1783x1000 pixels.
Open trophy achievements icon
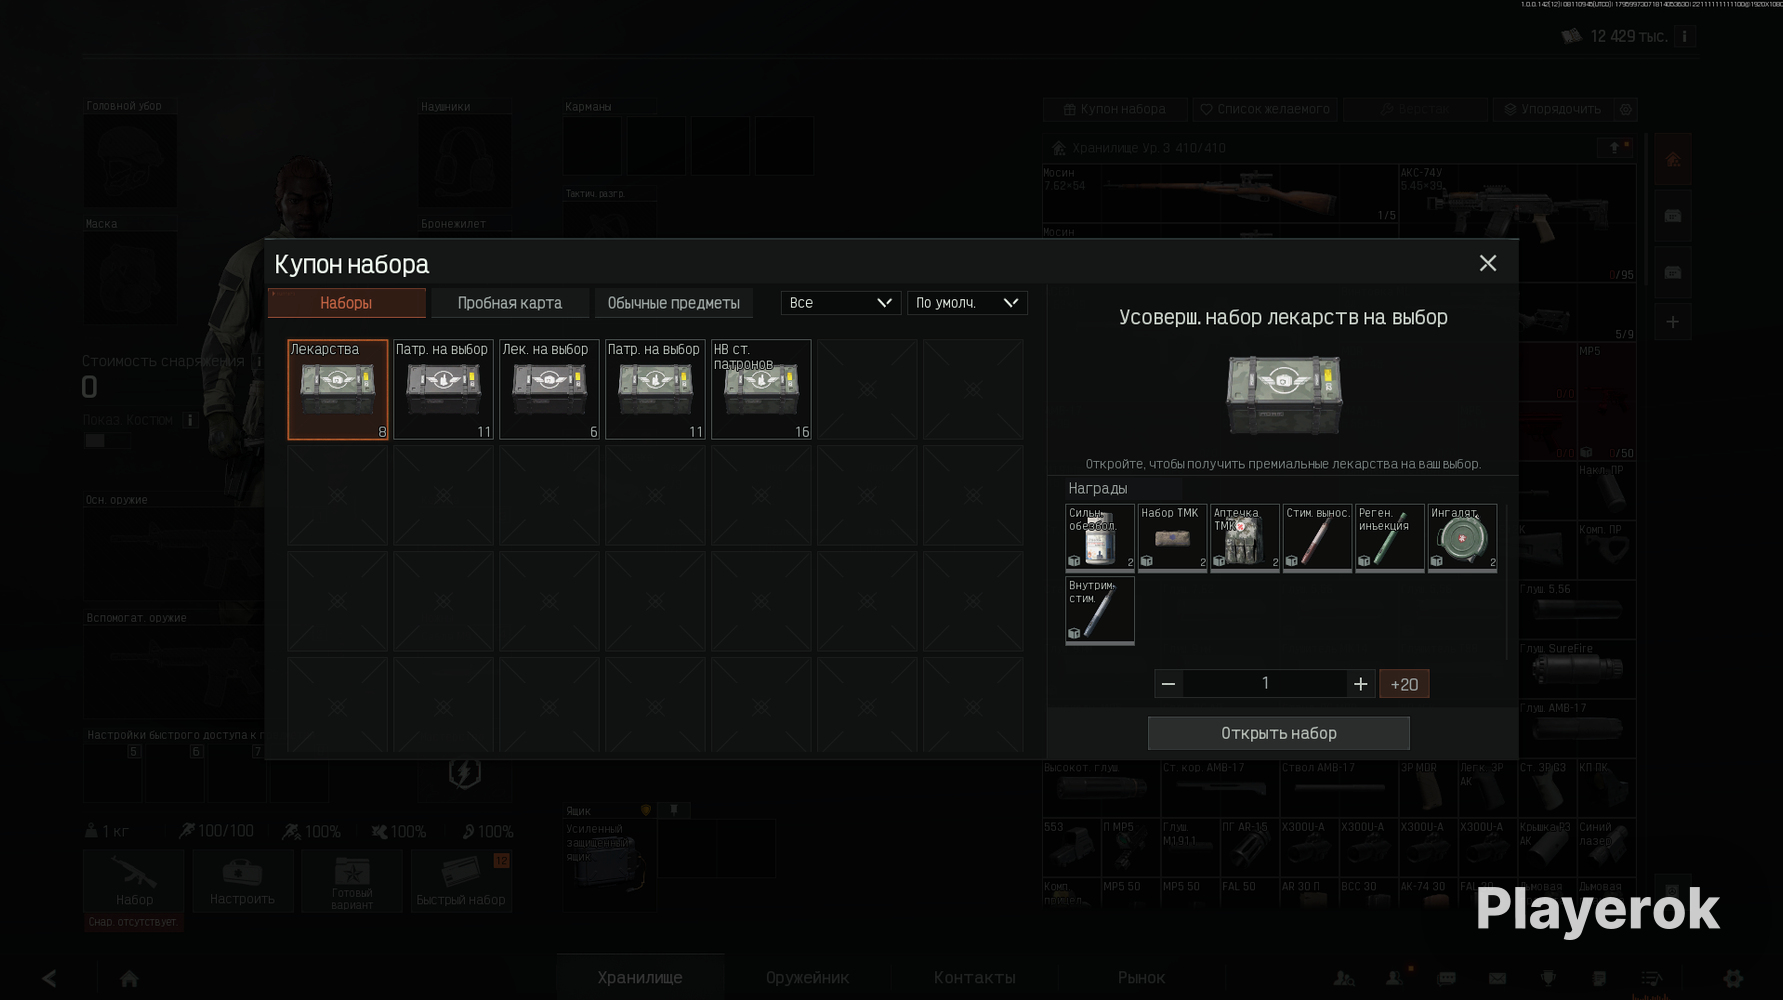coord(1548,978)
